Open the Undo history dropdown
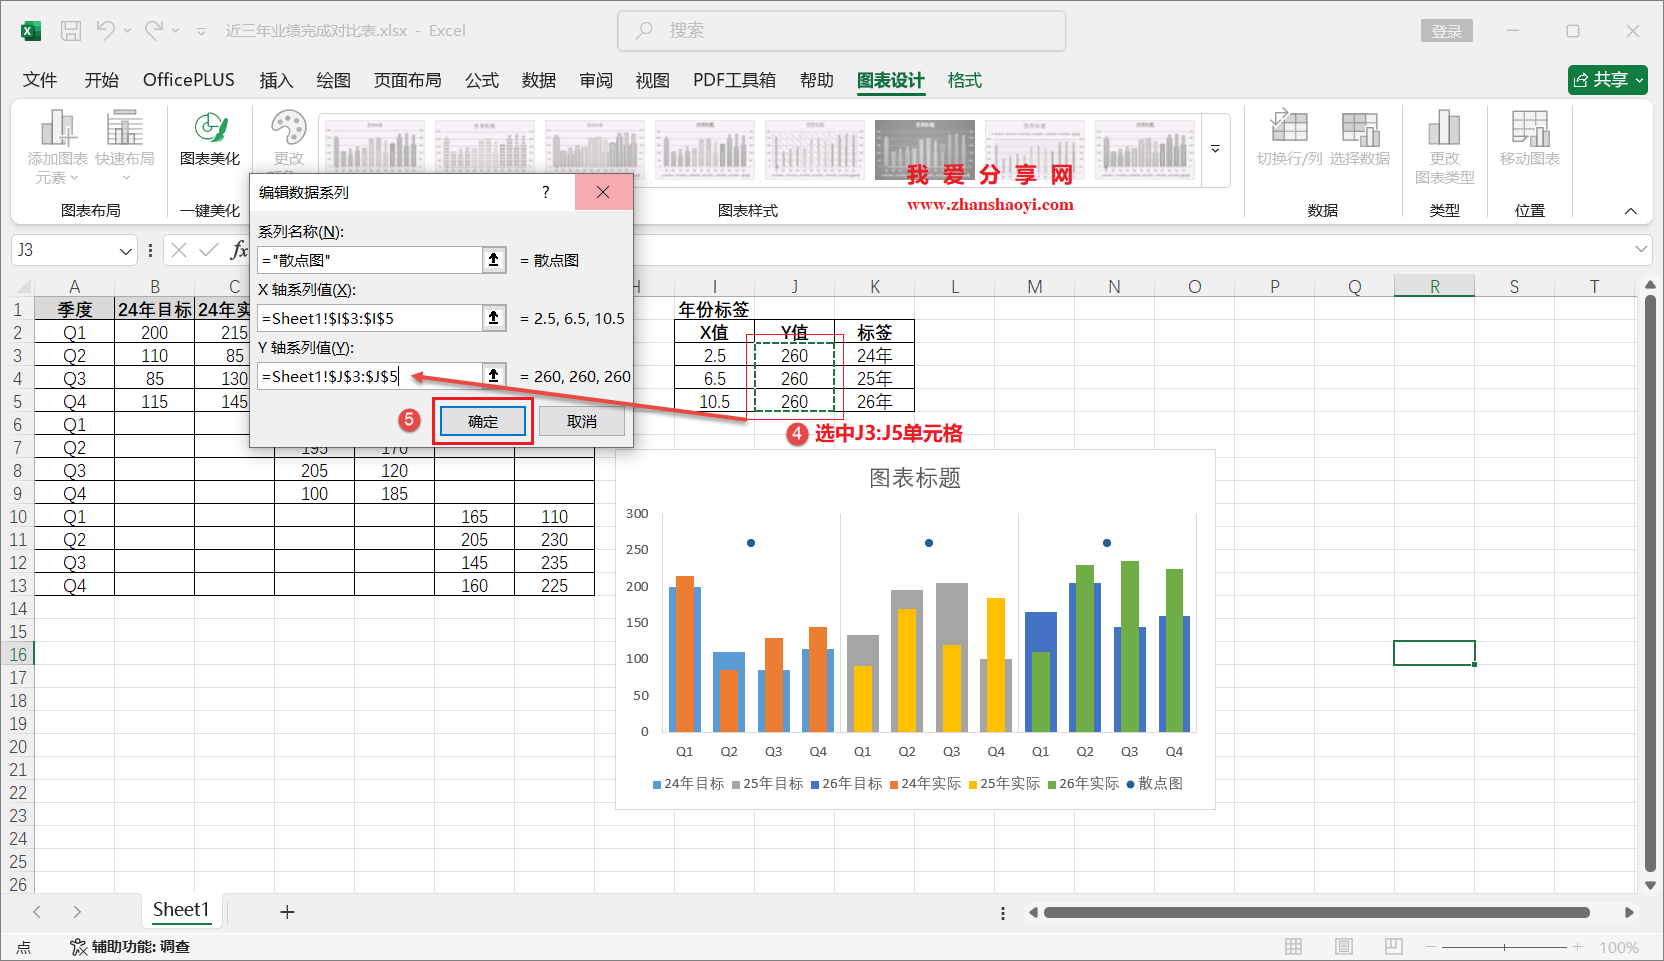 [x=127, y=31]
